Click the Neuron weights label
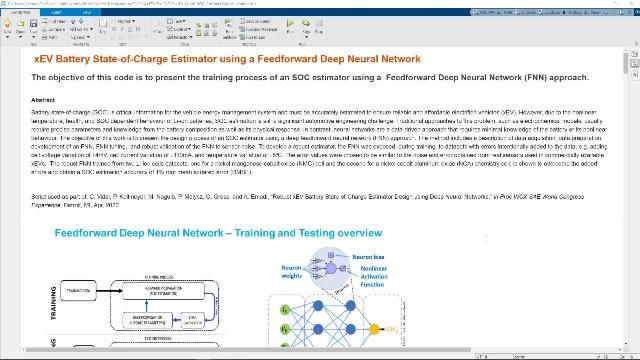This screenshot has height=360, width=640. [291, 272]
